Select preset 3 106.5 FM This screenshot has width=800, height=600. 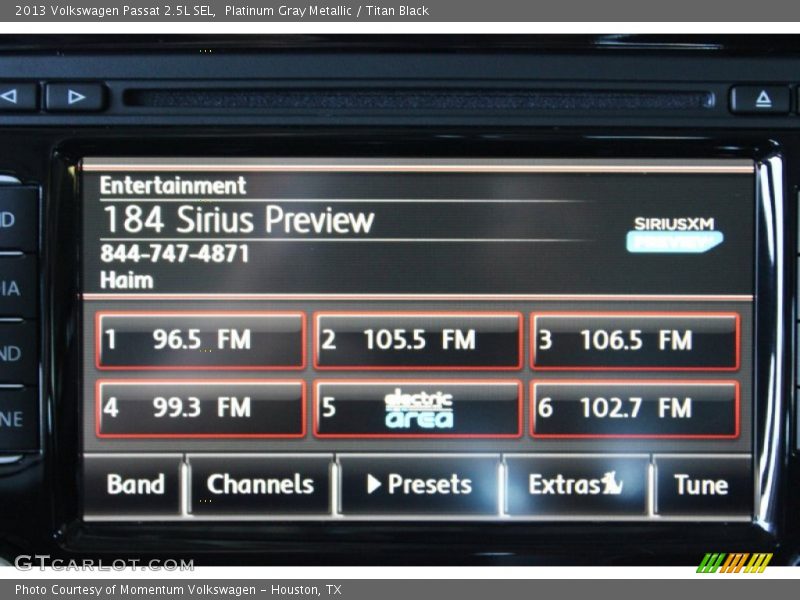(x=635, y=340)
